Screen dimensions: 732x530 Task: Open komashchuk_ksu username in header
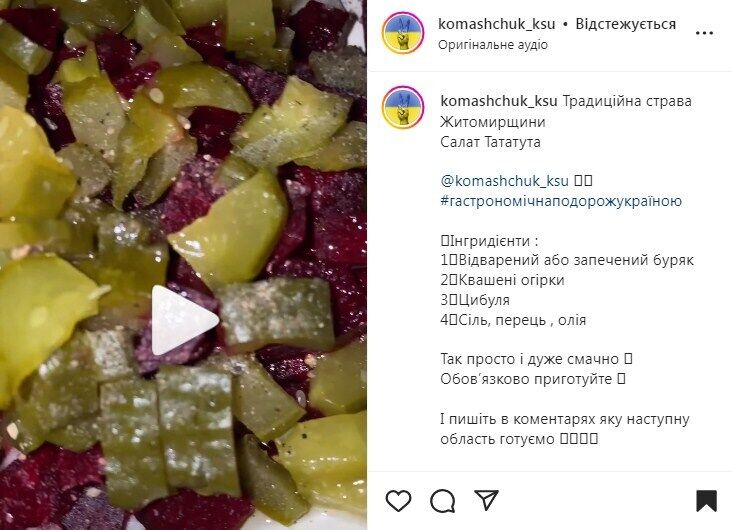click(497, 24)
